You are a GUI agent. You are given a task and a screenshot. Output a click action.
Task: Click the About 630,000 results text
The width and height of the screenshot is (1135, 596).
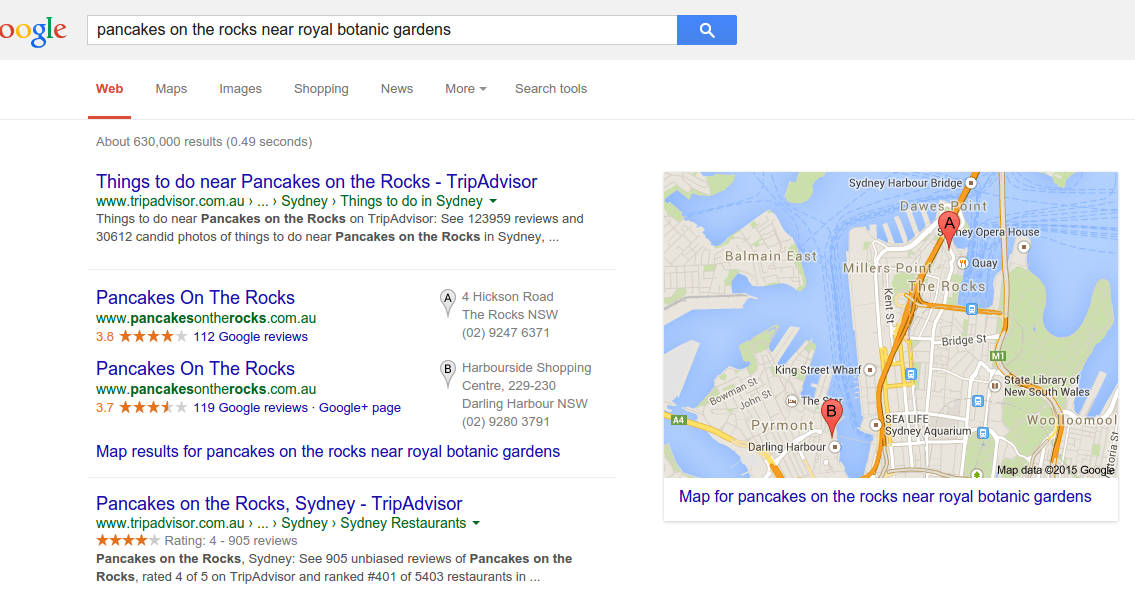pyautogui.click(x=204, y=141)
